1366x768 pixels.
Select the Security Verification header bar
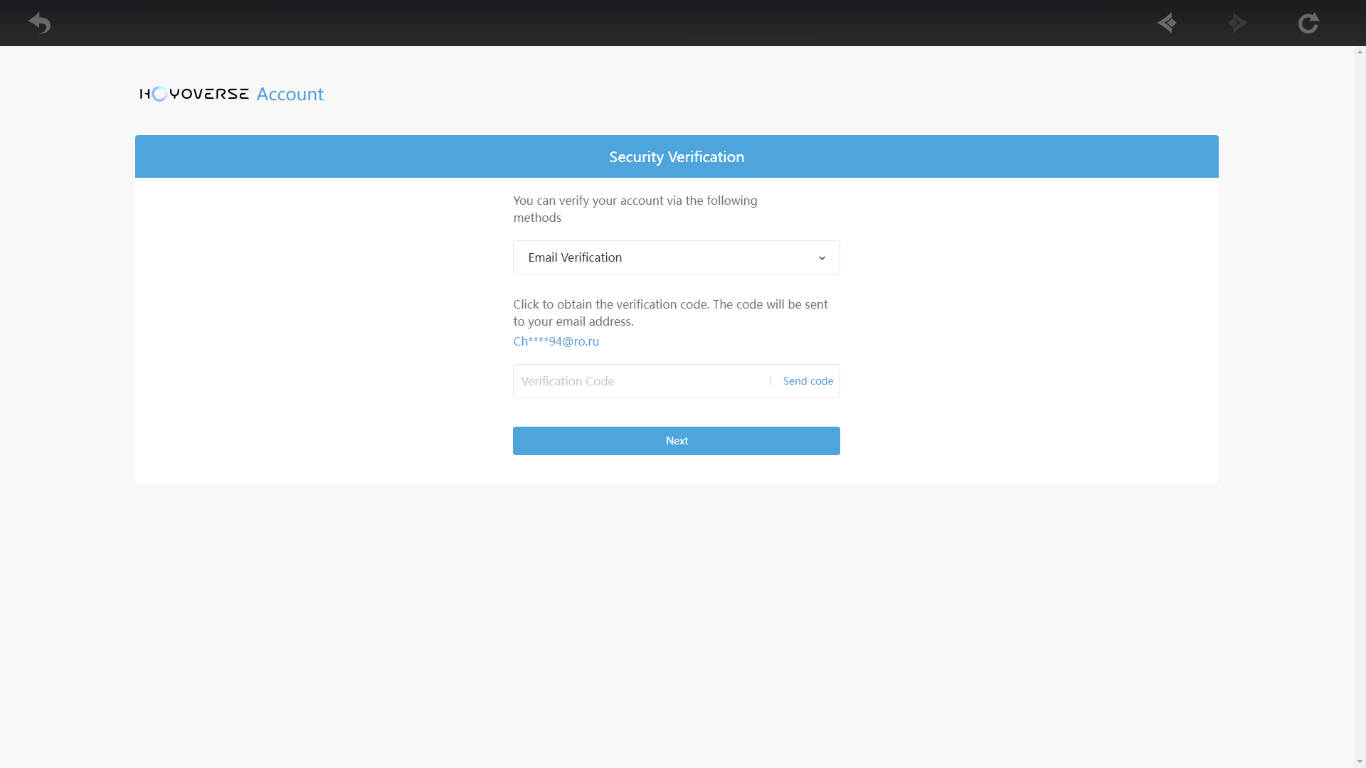tap(676, 157)
